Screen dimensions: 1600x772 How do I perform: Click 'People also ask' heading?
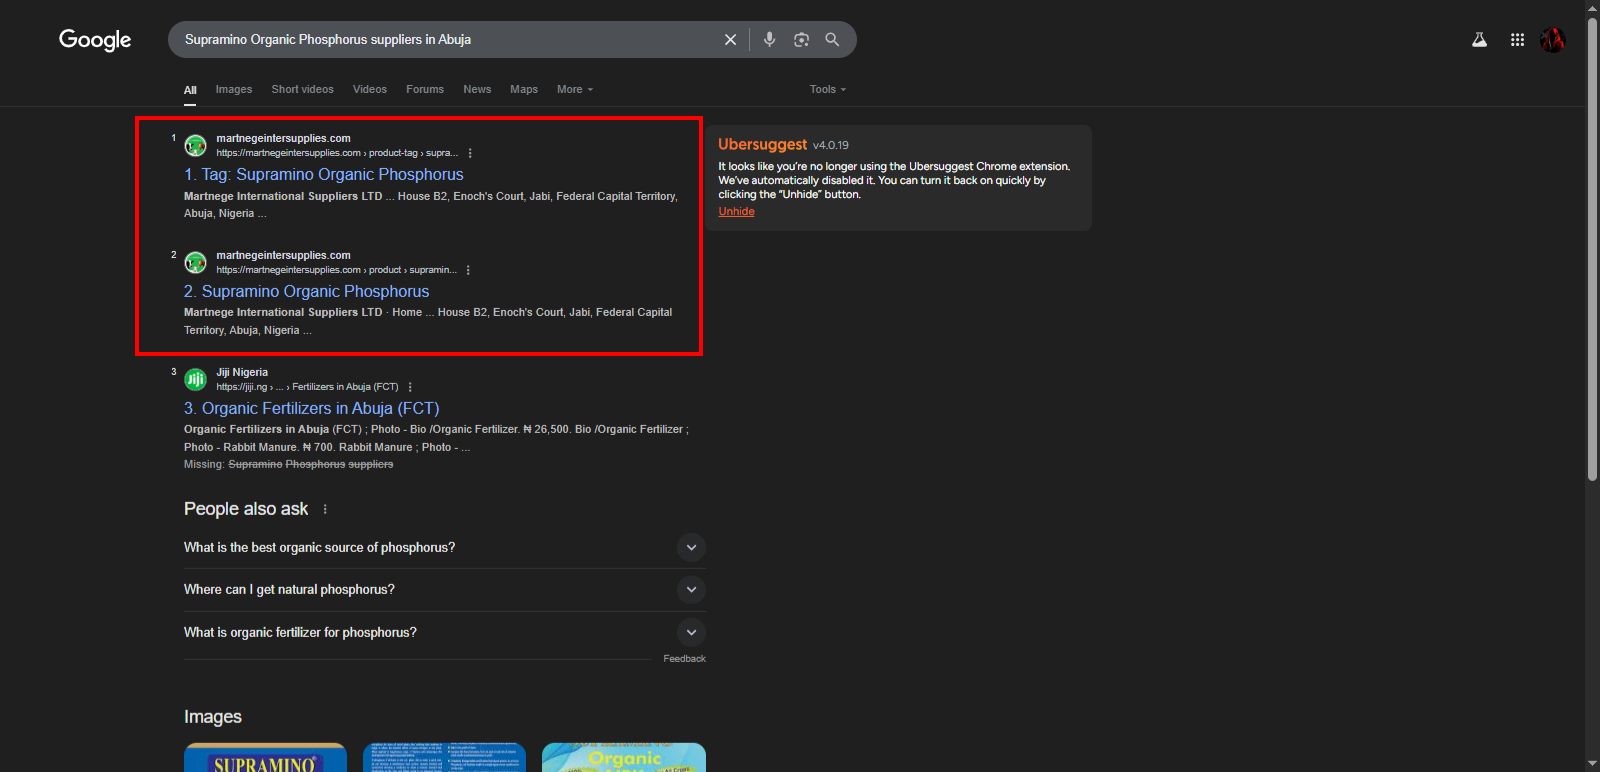pyautogui.click(x=246, y=509)
